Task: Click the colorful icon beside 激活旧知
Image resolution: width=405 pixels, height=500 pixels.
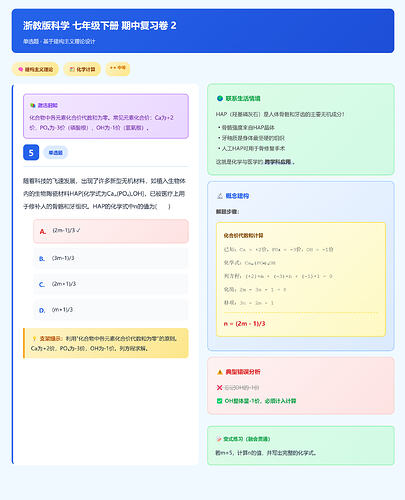Action: pyautogui.click(x=33, y=105)
